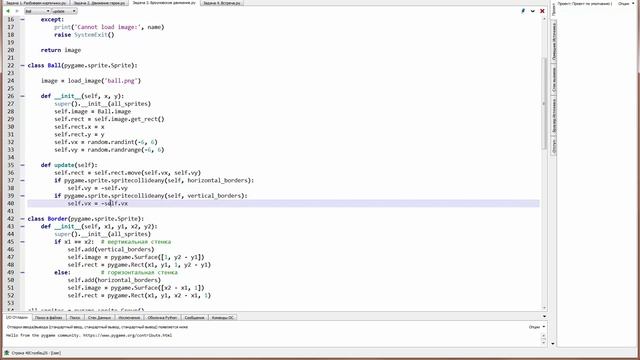Open the 'Стек Данных' bottom tab
The image size is (640, 360).
point(100,317)
